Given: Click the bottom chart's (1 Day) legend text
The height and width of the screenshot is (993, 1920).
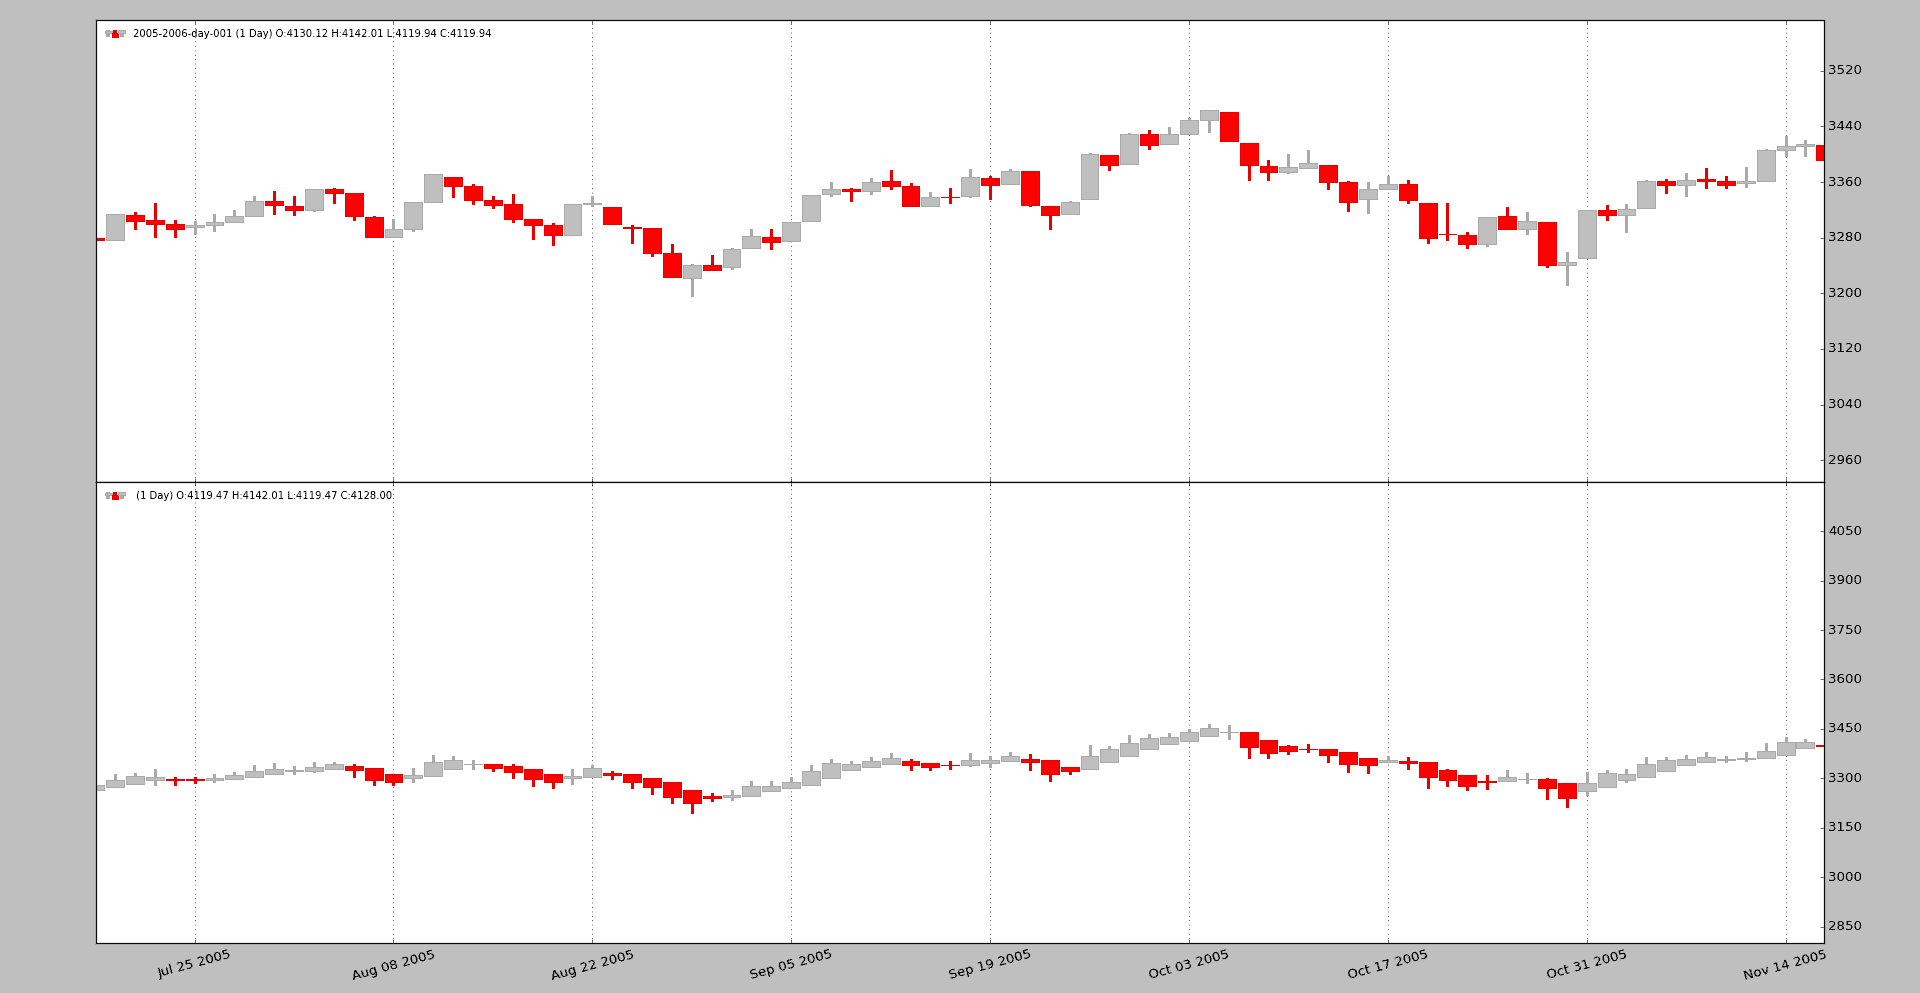Looking at the screenshot, I should [x=264, y=496].
